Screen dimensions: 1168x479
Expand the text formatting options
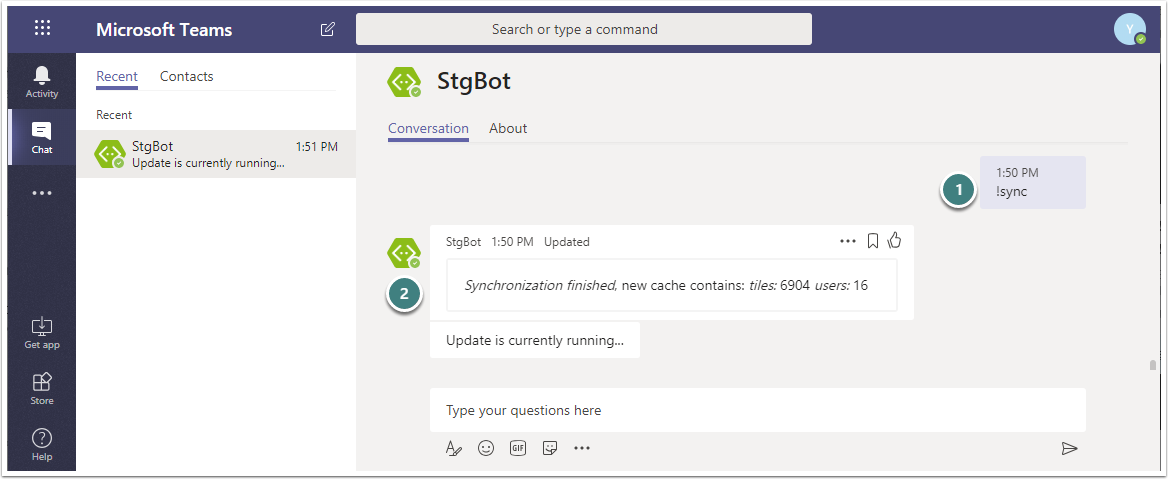pos(454,448)
